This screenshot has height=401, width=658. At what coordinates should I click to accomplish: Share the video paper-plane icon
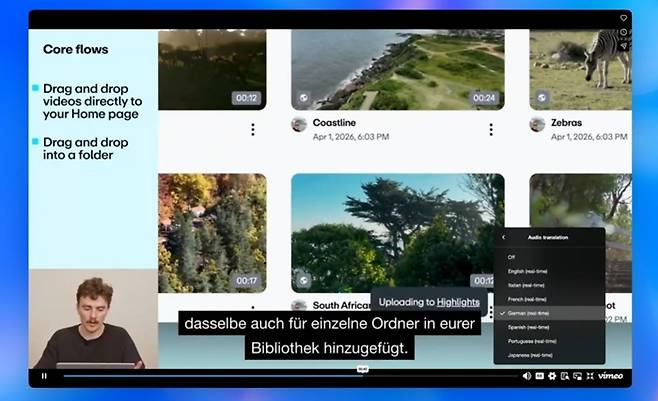[624, 46]
